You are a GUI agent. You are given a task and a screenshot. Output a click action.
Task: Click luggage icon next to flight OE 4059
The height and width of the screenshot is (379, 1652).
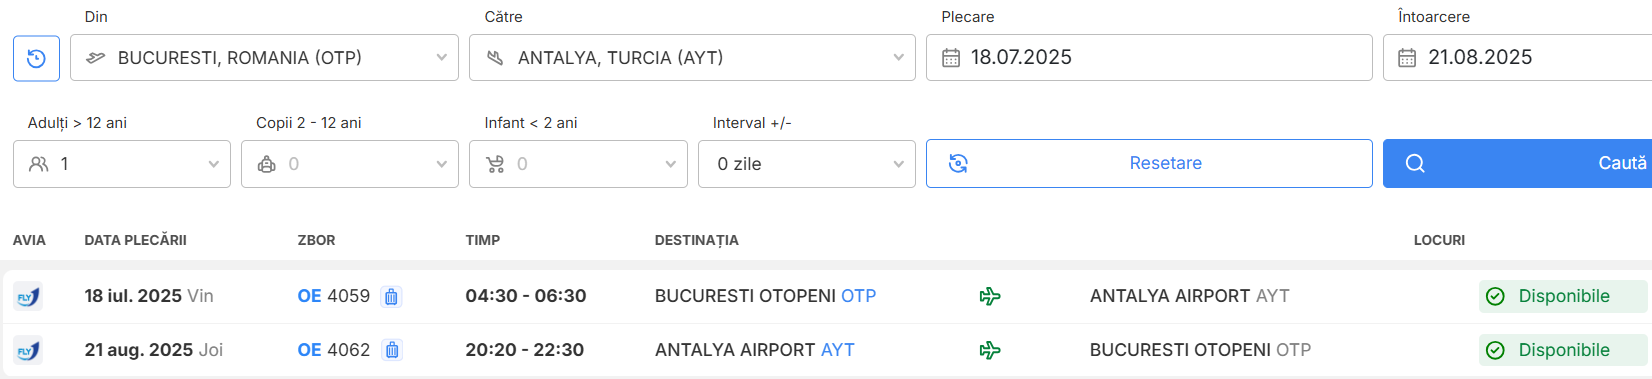point(392,296)
